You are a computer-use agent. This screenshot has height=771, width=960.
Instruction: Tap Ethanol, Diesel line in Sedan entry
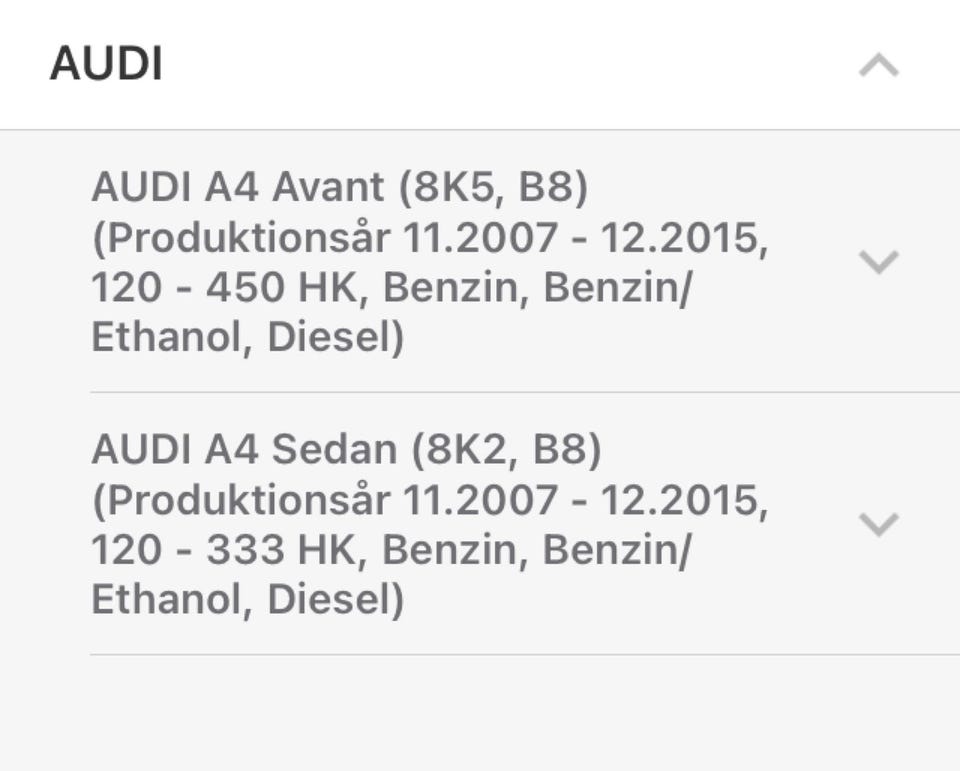247,601
